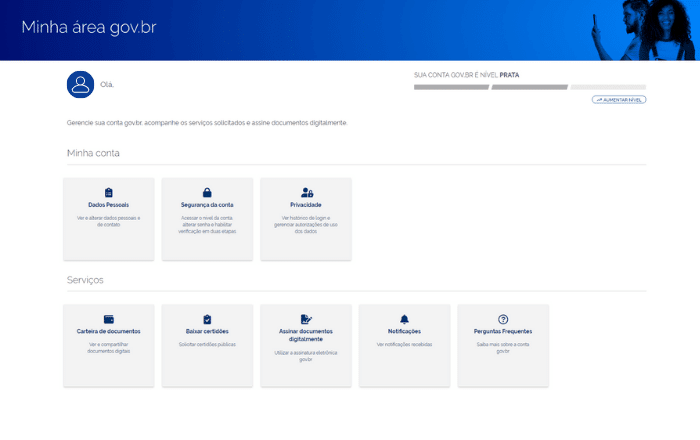The width and height of the screenshot is (700, 440).
Task: Open the Segurança da conta title link
Action: pos(207,205)
